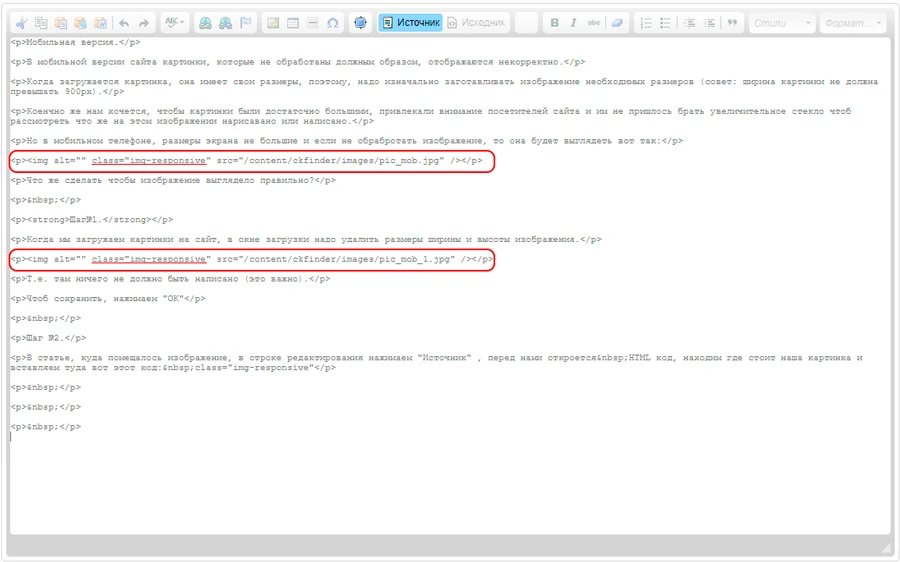This screenshot has width=900, height=562.
Task: Insert special character Omega icon
Action: 332,22
